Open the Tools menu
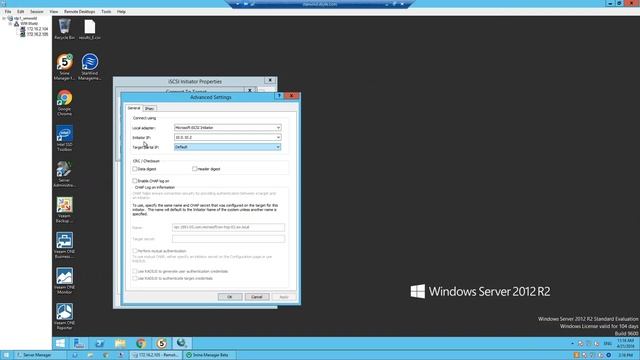This screenshot has height=360, width=640. 106,11
